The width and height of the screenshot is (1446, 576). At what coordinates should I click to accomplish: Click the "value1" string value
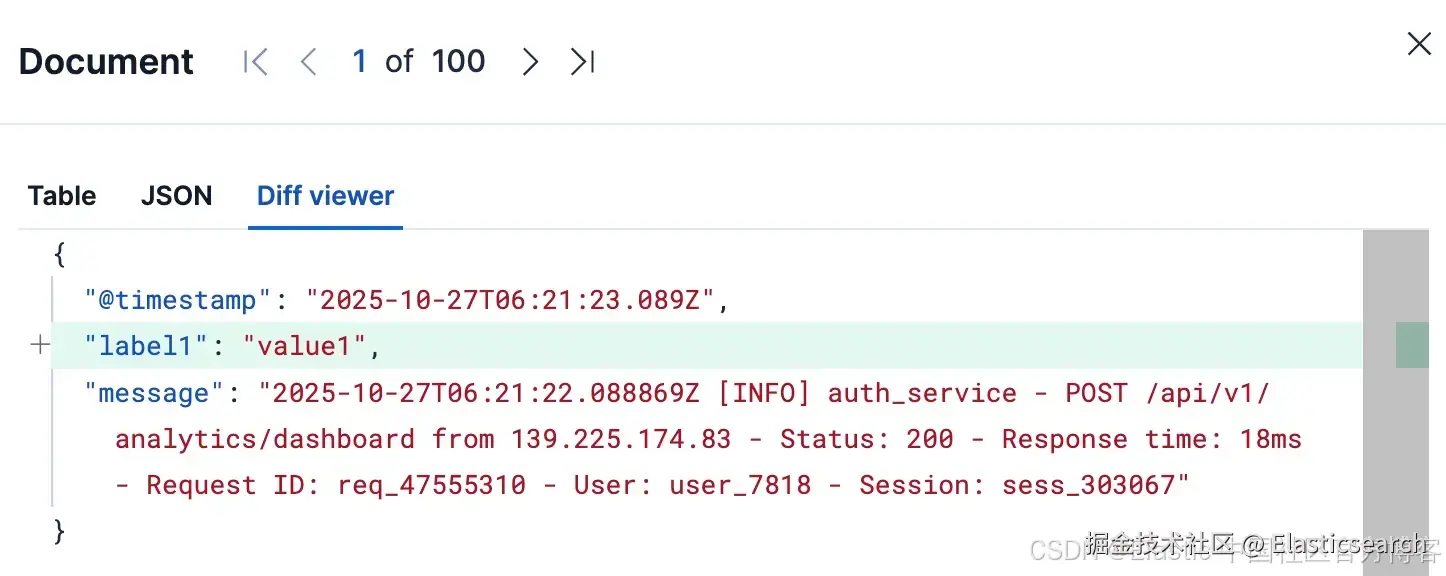[x=306, y=346]
